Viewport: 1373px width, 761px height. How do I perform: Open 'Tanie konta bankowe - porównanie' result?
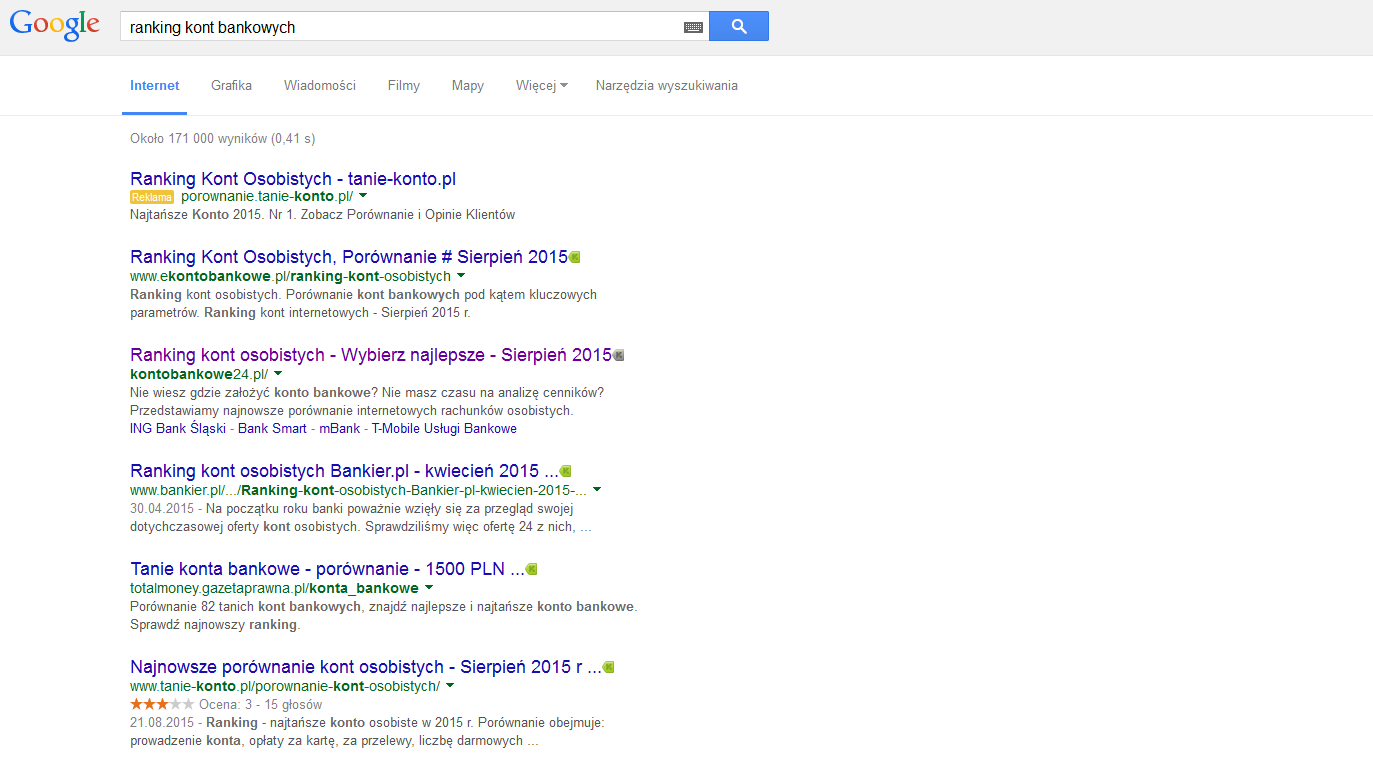click(327, 569)
